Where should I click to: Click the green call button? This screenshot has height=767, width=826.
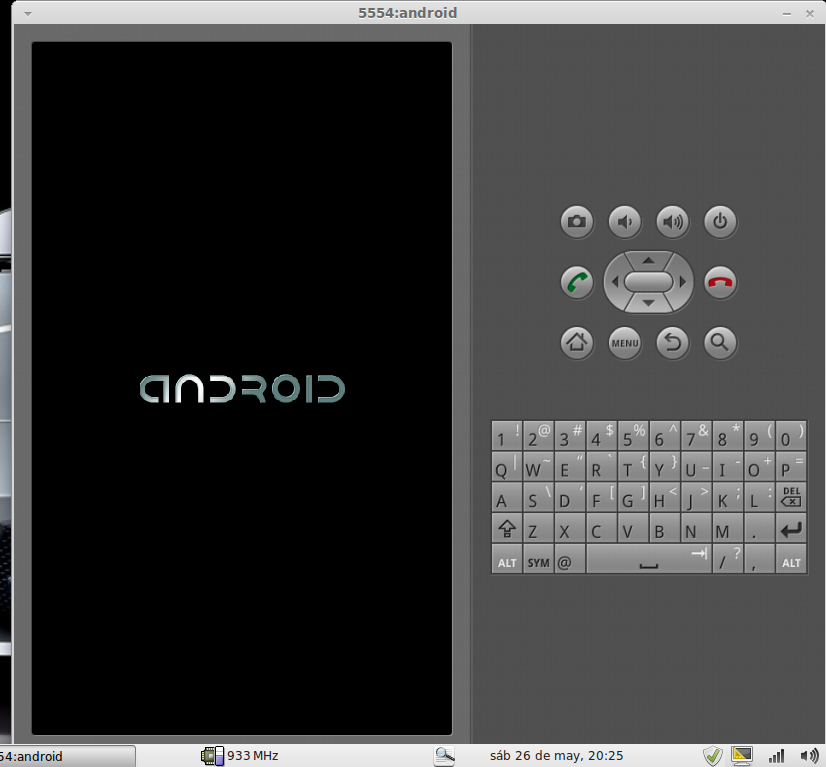click(577, 282)
